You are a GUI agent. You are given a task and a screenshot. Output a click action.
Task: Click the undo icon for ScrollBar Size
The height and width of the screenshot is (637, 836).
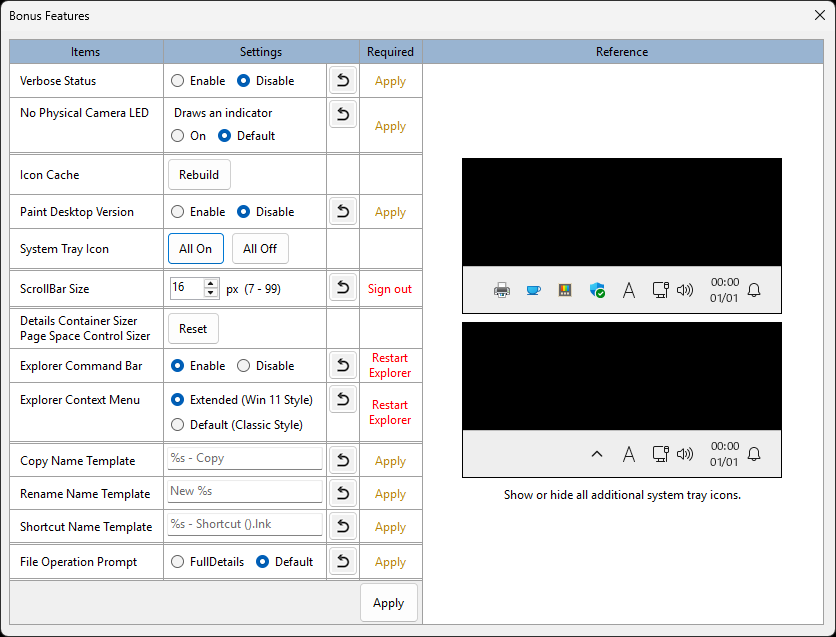pos(343,288)
